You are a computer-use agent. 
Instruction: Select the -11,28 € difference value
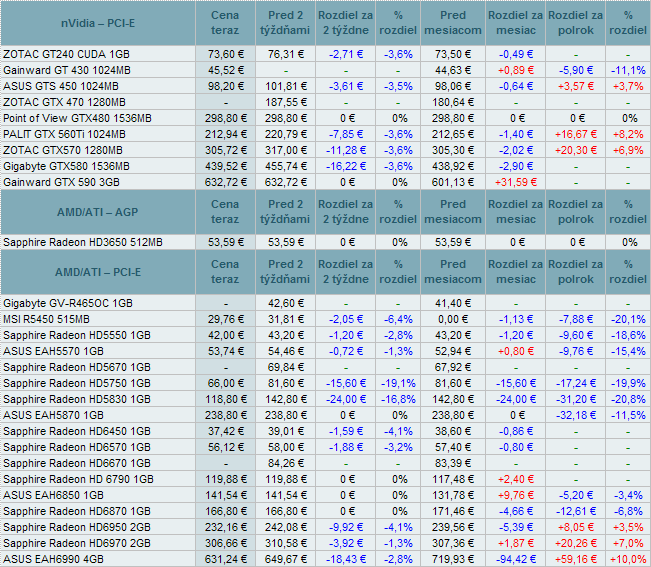point(346,150)
